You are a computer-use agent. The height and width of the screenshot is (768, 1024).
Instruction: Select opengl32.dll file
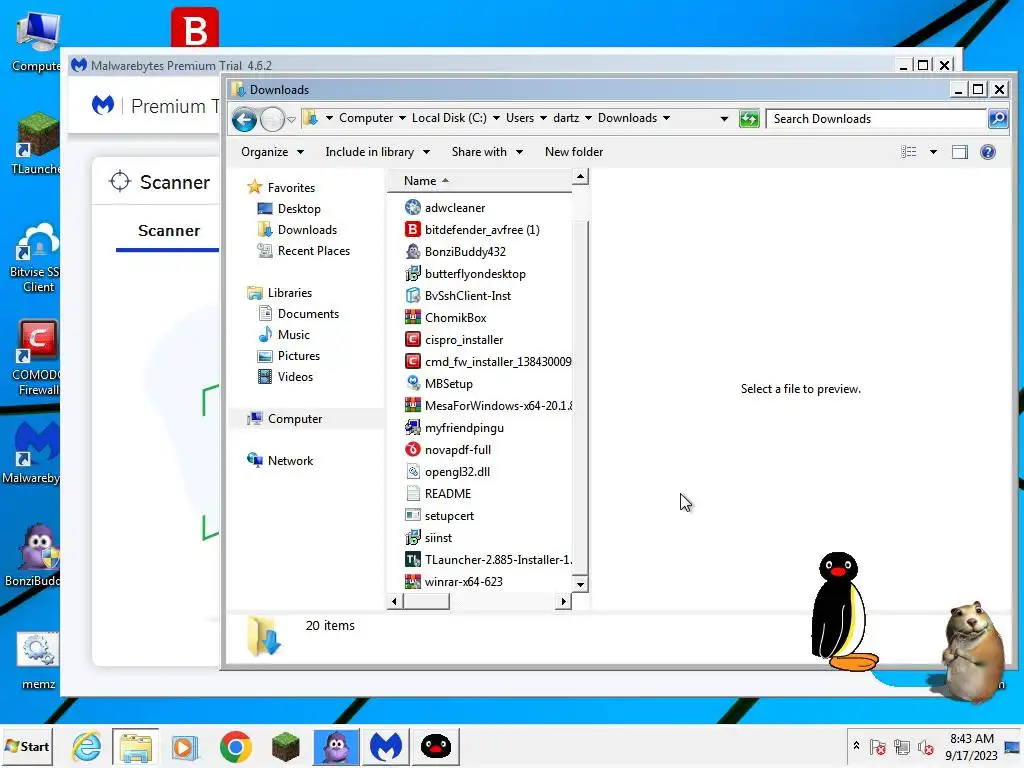point(447,472)
